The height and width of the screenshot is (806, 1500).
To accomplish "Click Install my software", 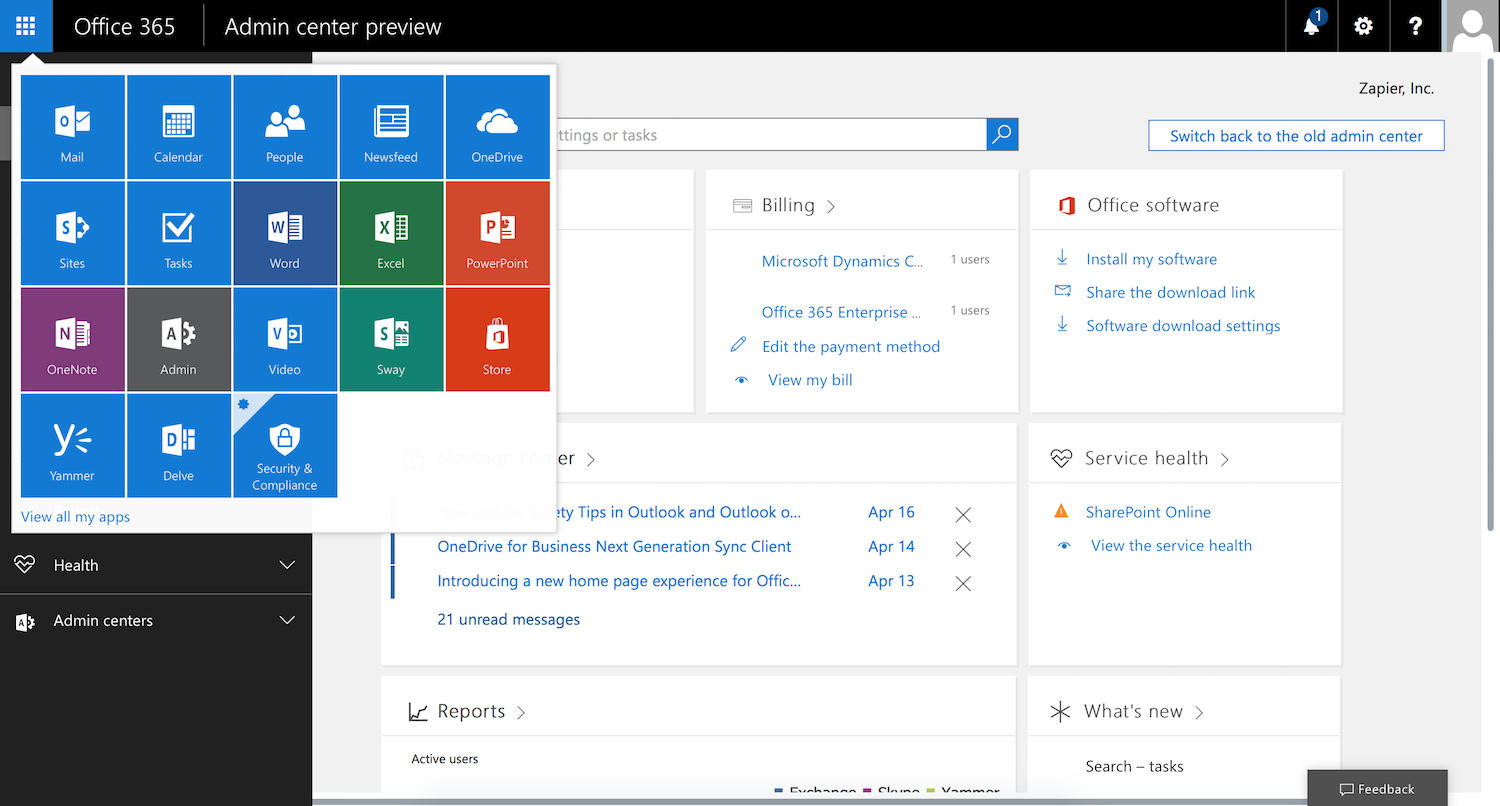I will click(1152, 259).
